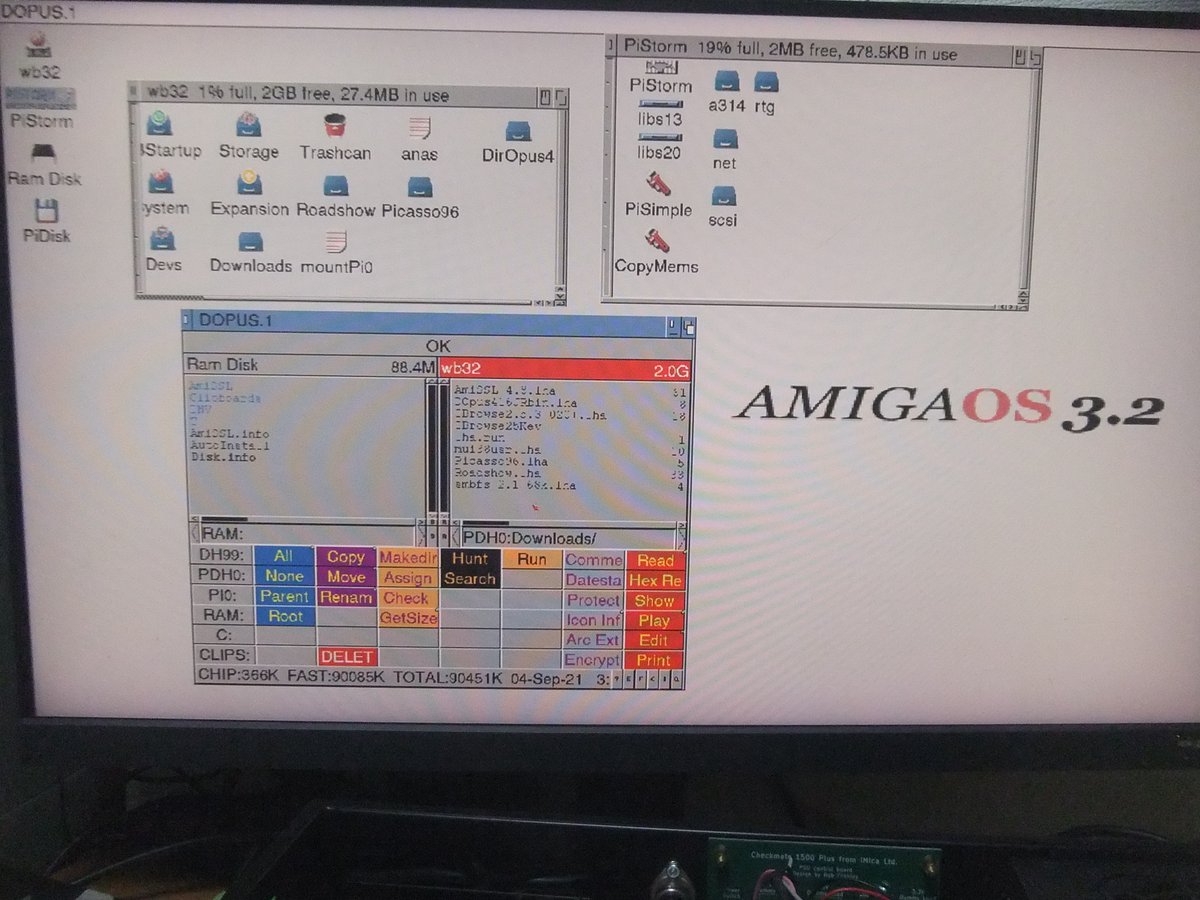This screenshot has width=1200, height=900.
Task: Click the None button in DOpus
Action: click(284, 576)
